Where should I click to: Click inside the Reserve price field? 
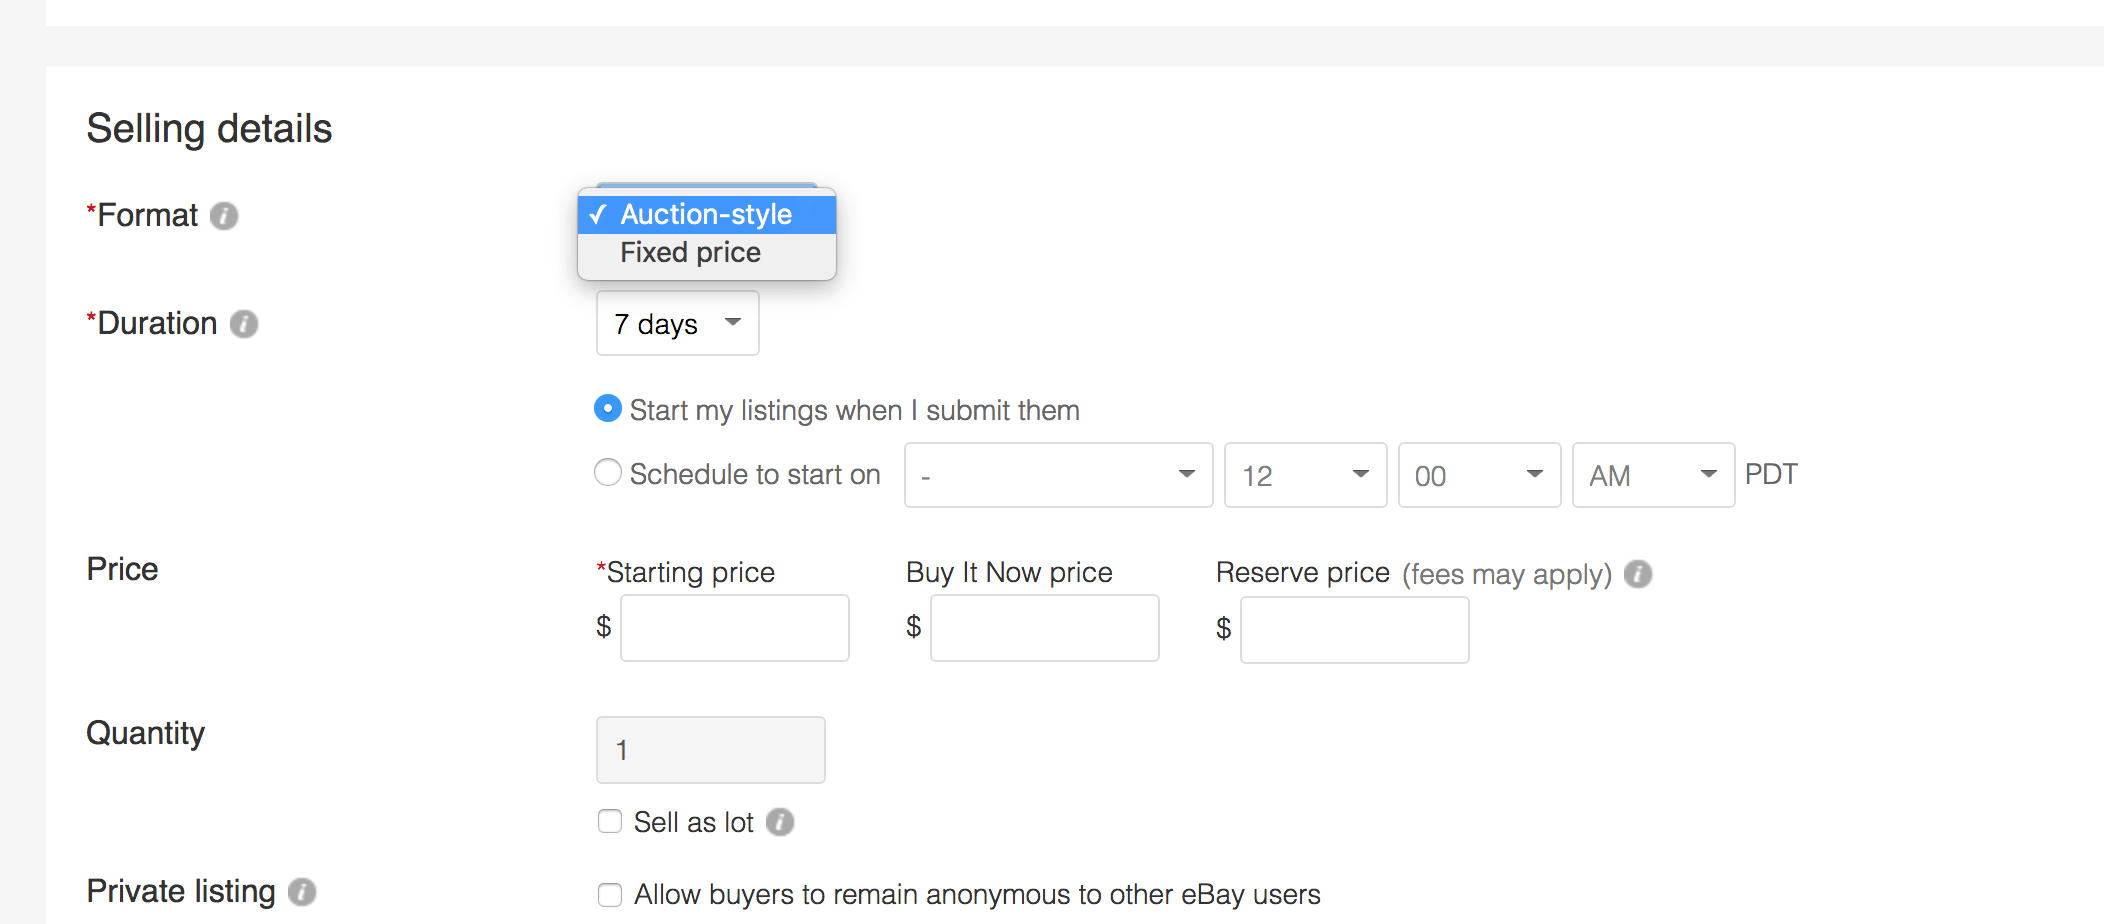click(x=1353, y=629)
